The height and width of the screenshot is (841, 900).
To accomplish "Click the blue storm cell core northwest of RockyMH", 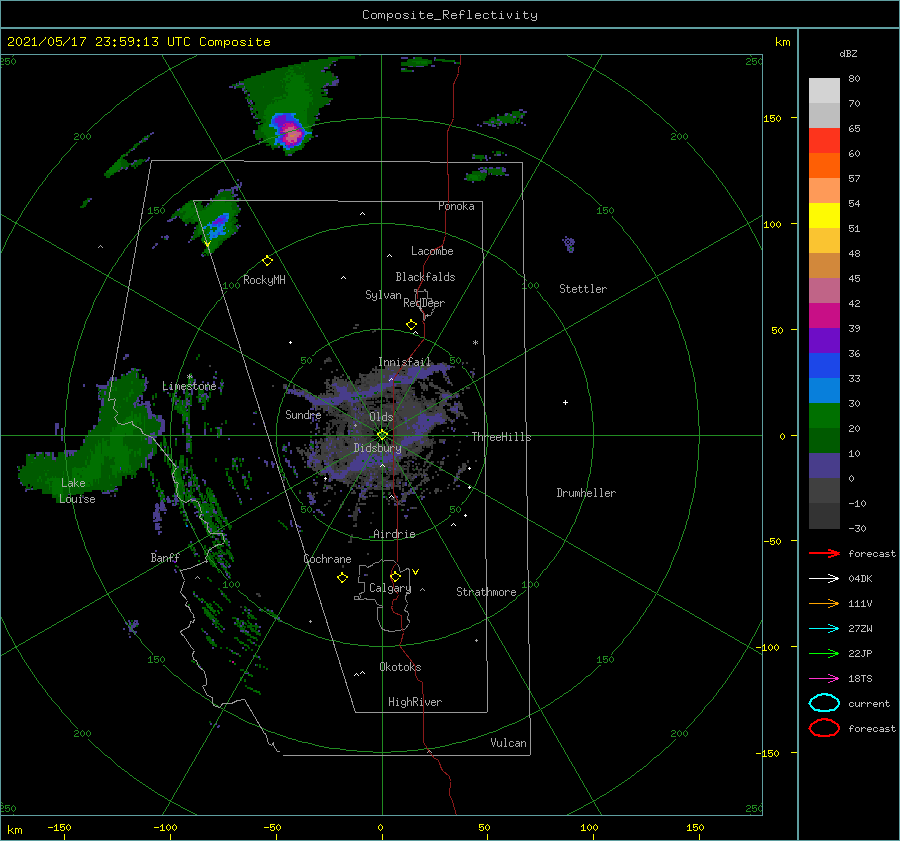I will click(219, 224).
